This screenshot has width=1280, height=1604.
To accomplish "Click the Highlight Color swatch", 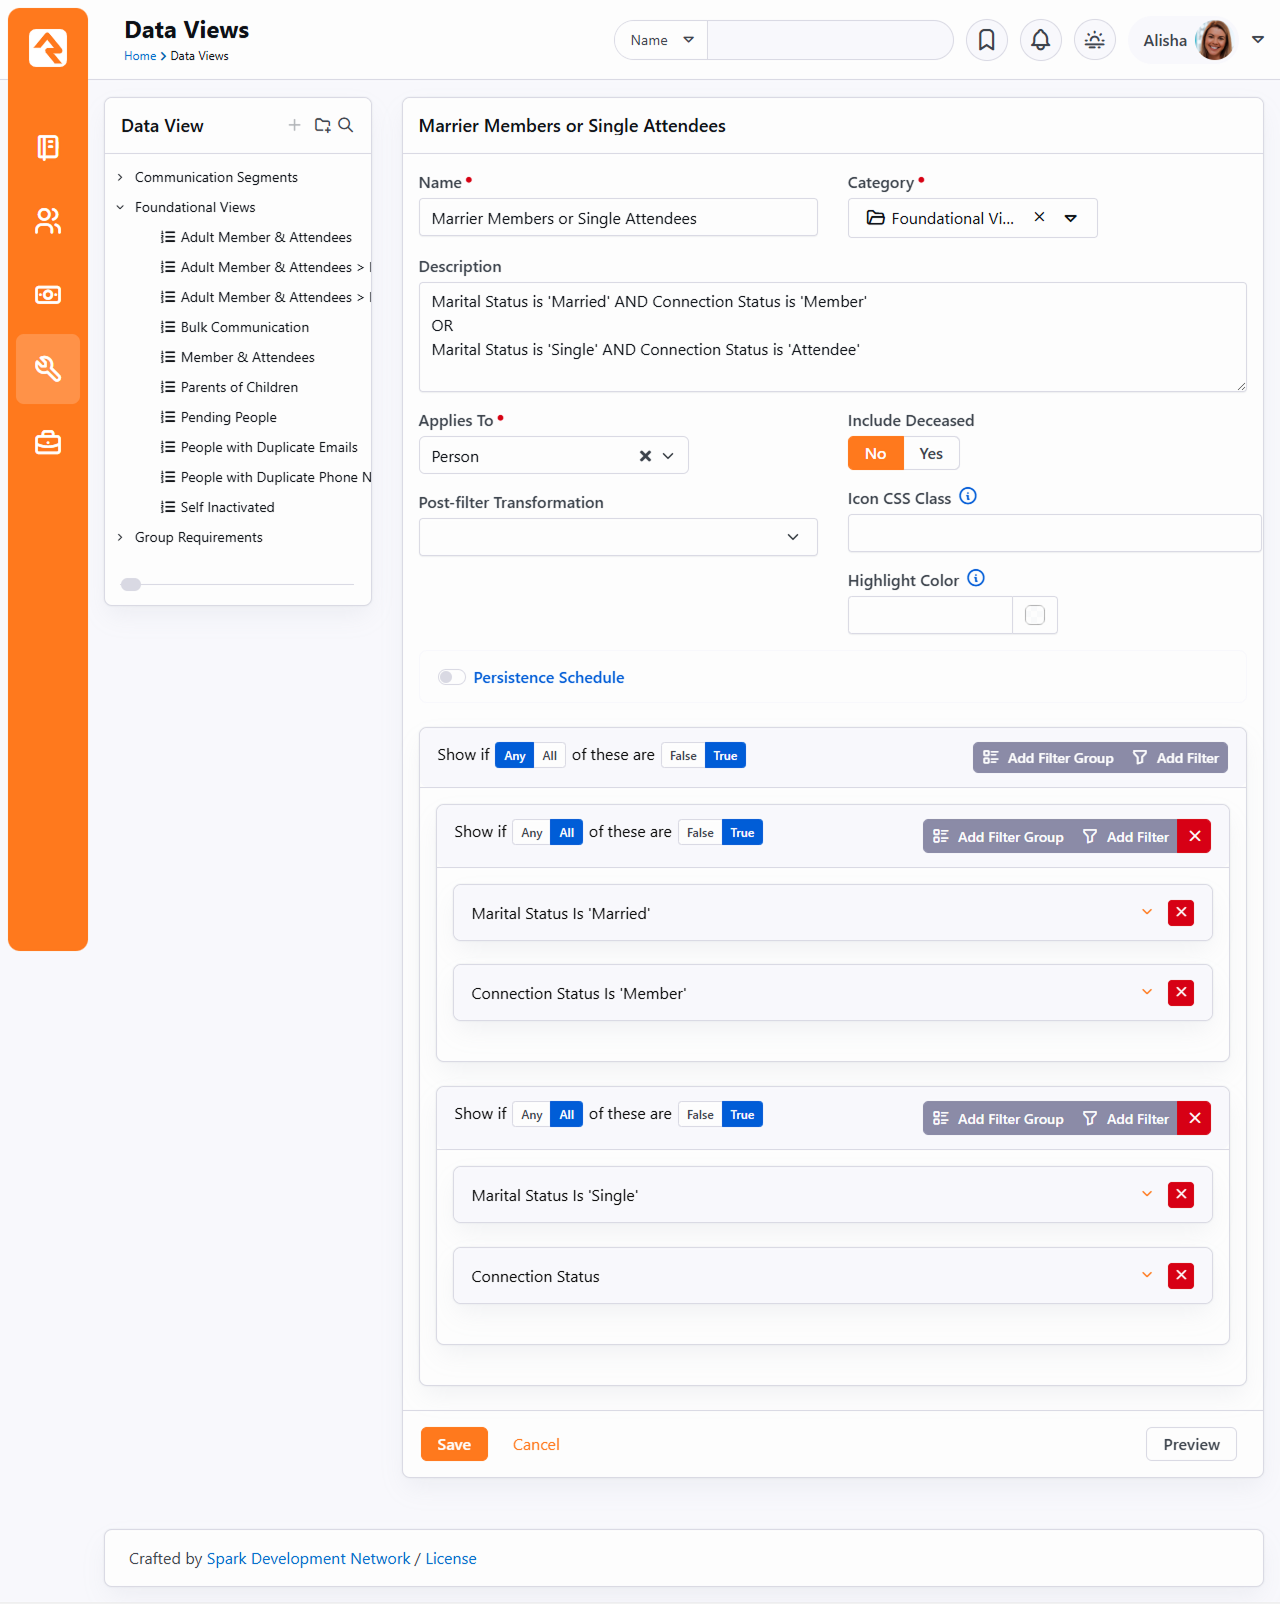I will [x=1034, y=615].
